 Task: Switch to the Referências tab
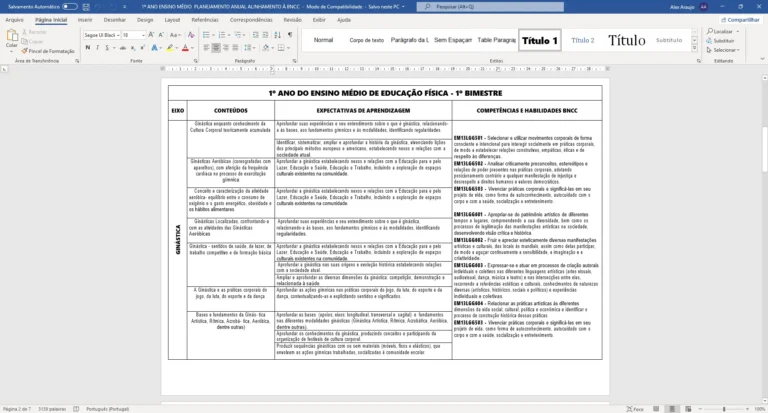click(205, 20)
